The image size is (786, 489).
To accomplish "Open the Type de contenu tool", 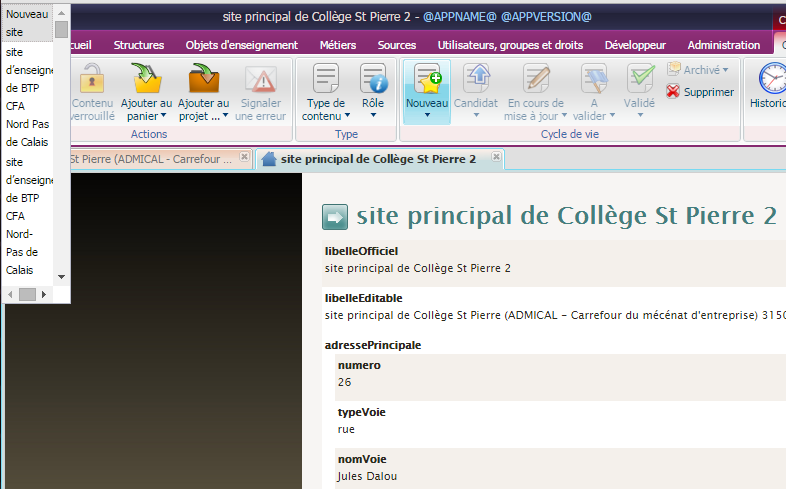I will (325, 78).
